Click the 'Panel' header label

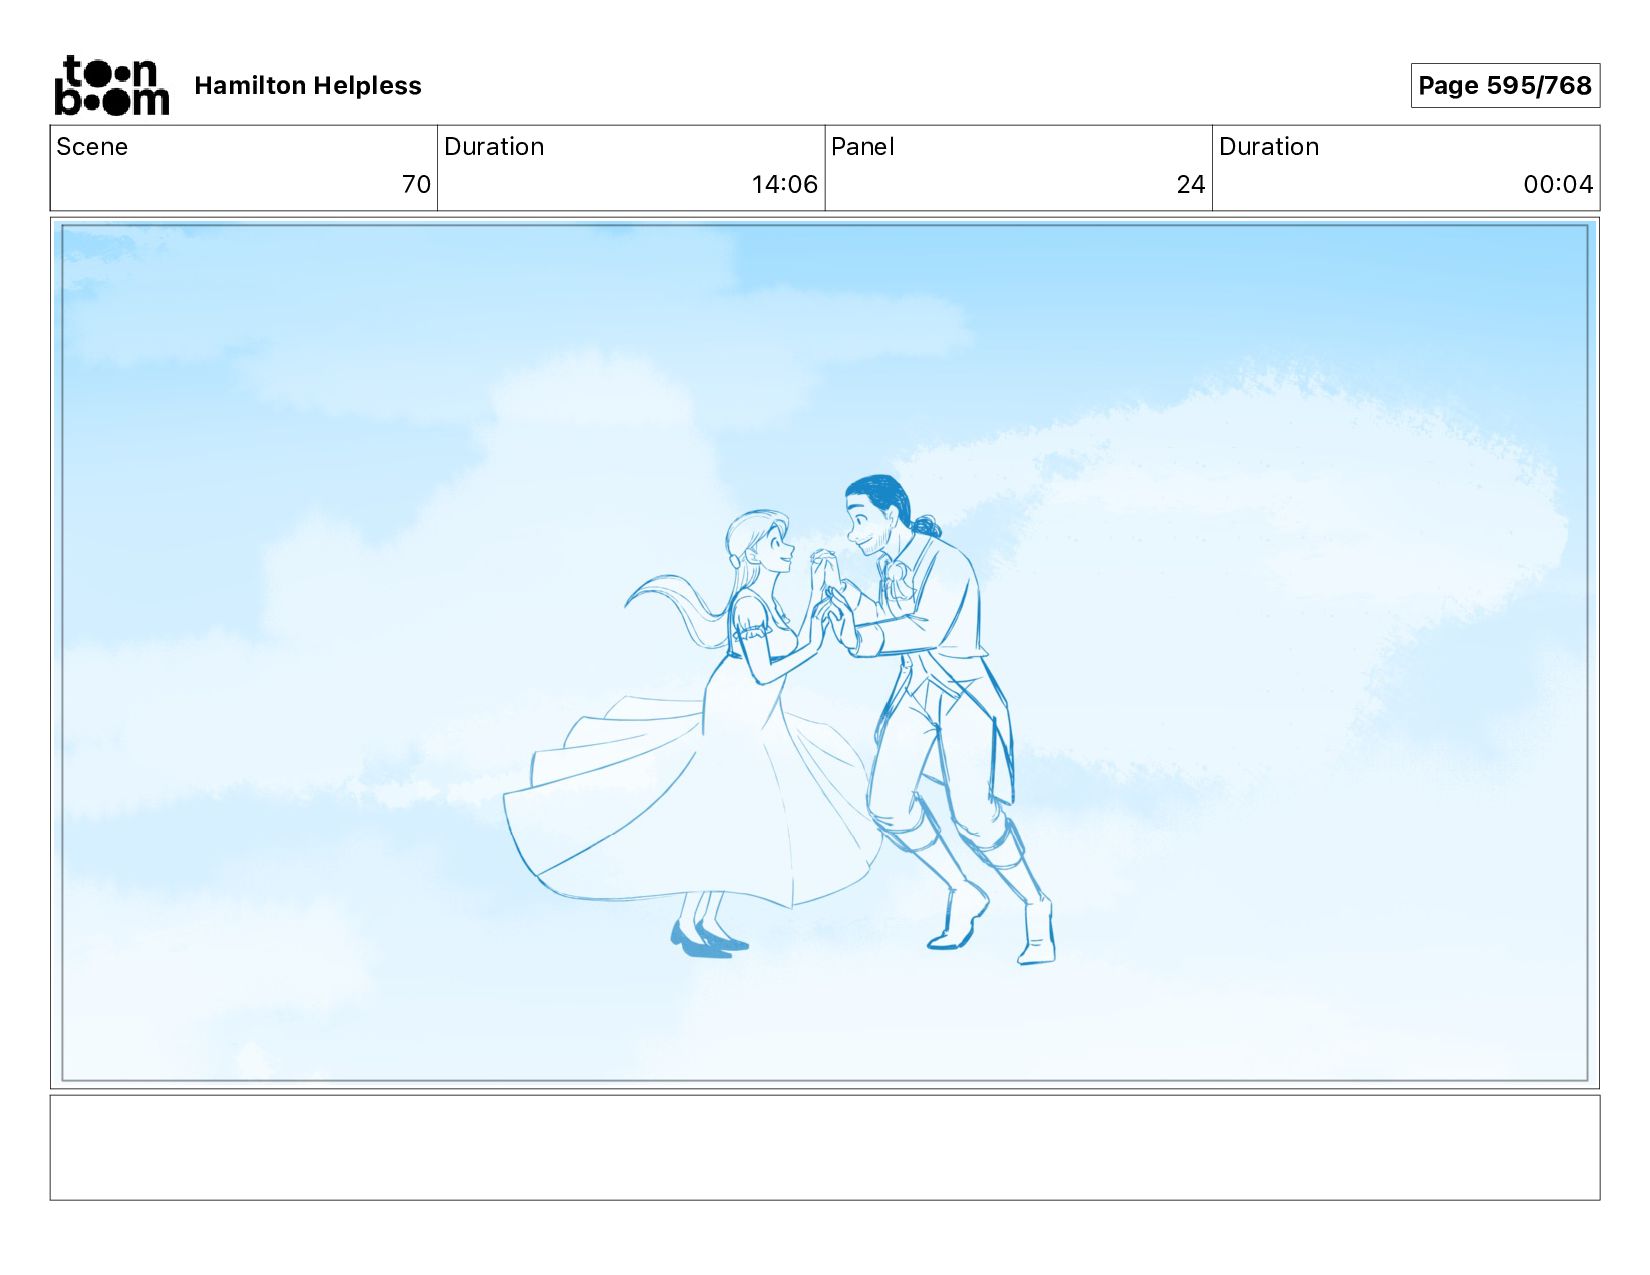pos(862,147)
